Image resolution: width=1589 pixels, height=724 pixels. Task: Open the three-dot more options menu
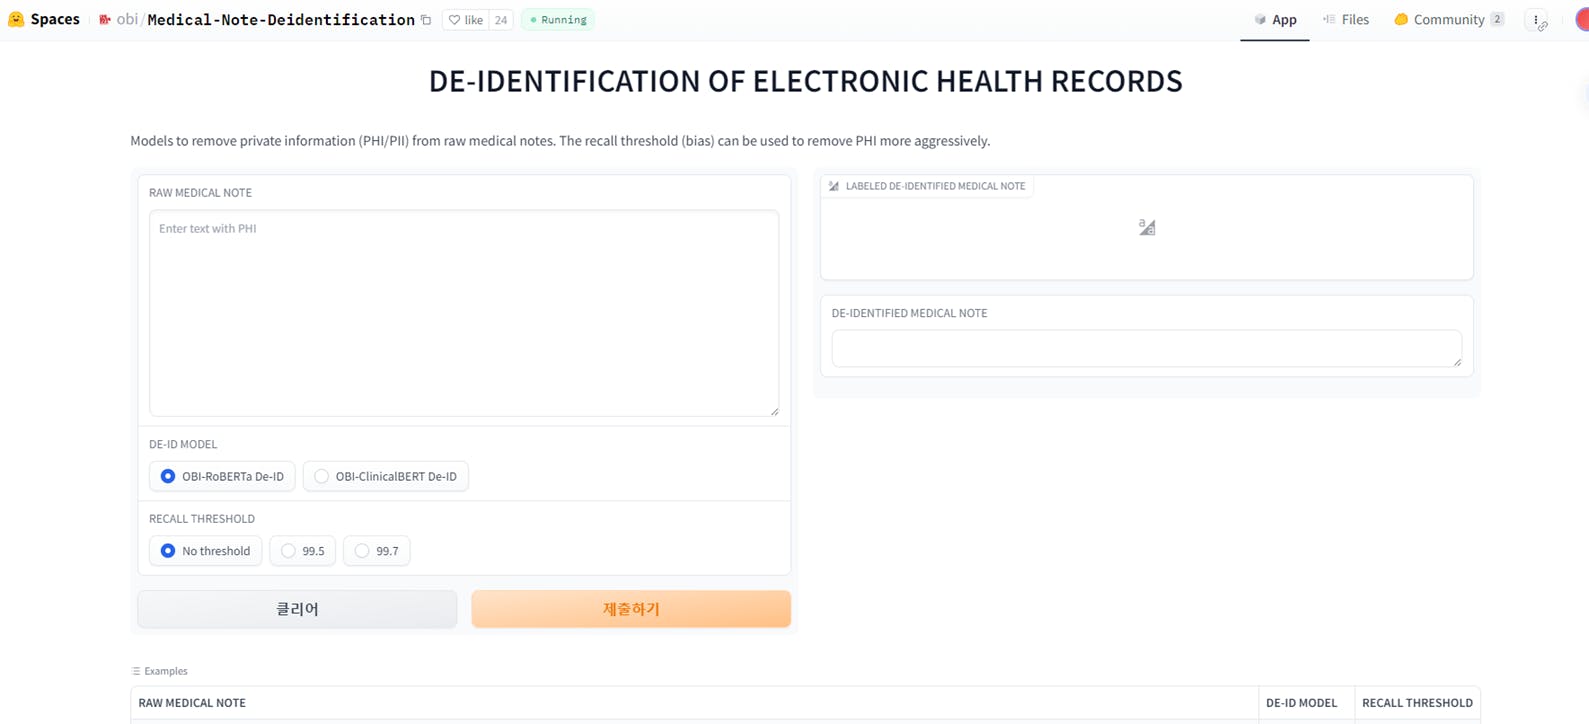tap(1536, 20)
